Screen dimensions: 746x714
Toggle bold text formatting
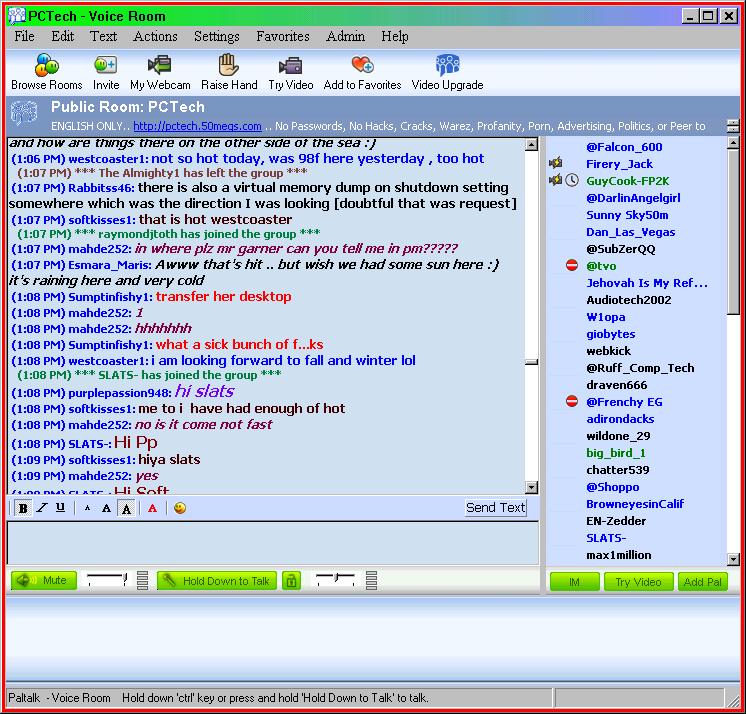(x=22, y=508)
